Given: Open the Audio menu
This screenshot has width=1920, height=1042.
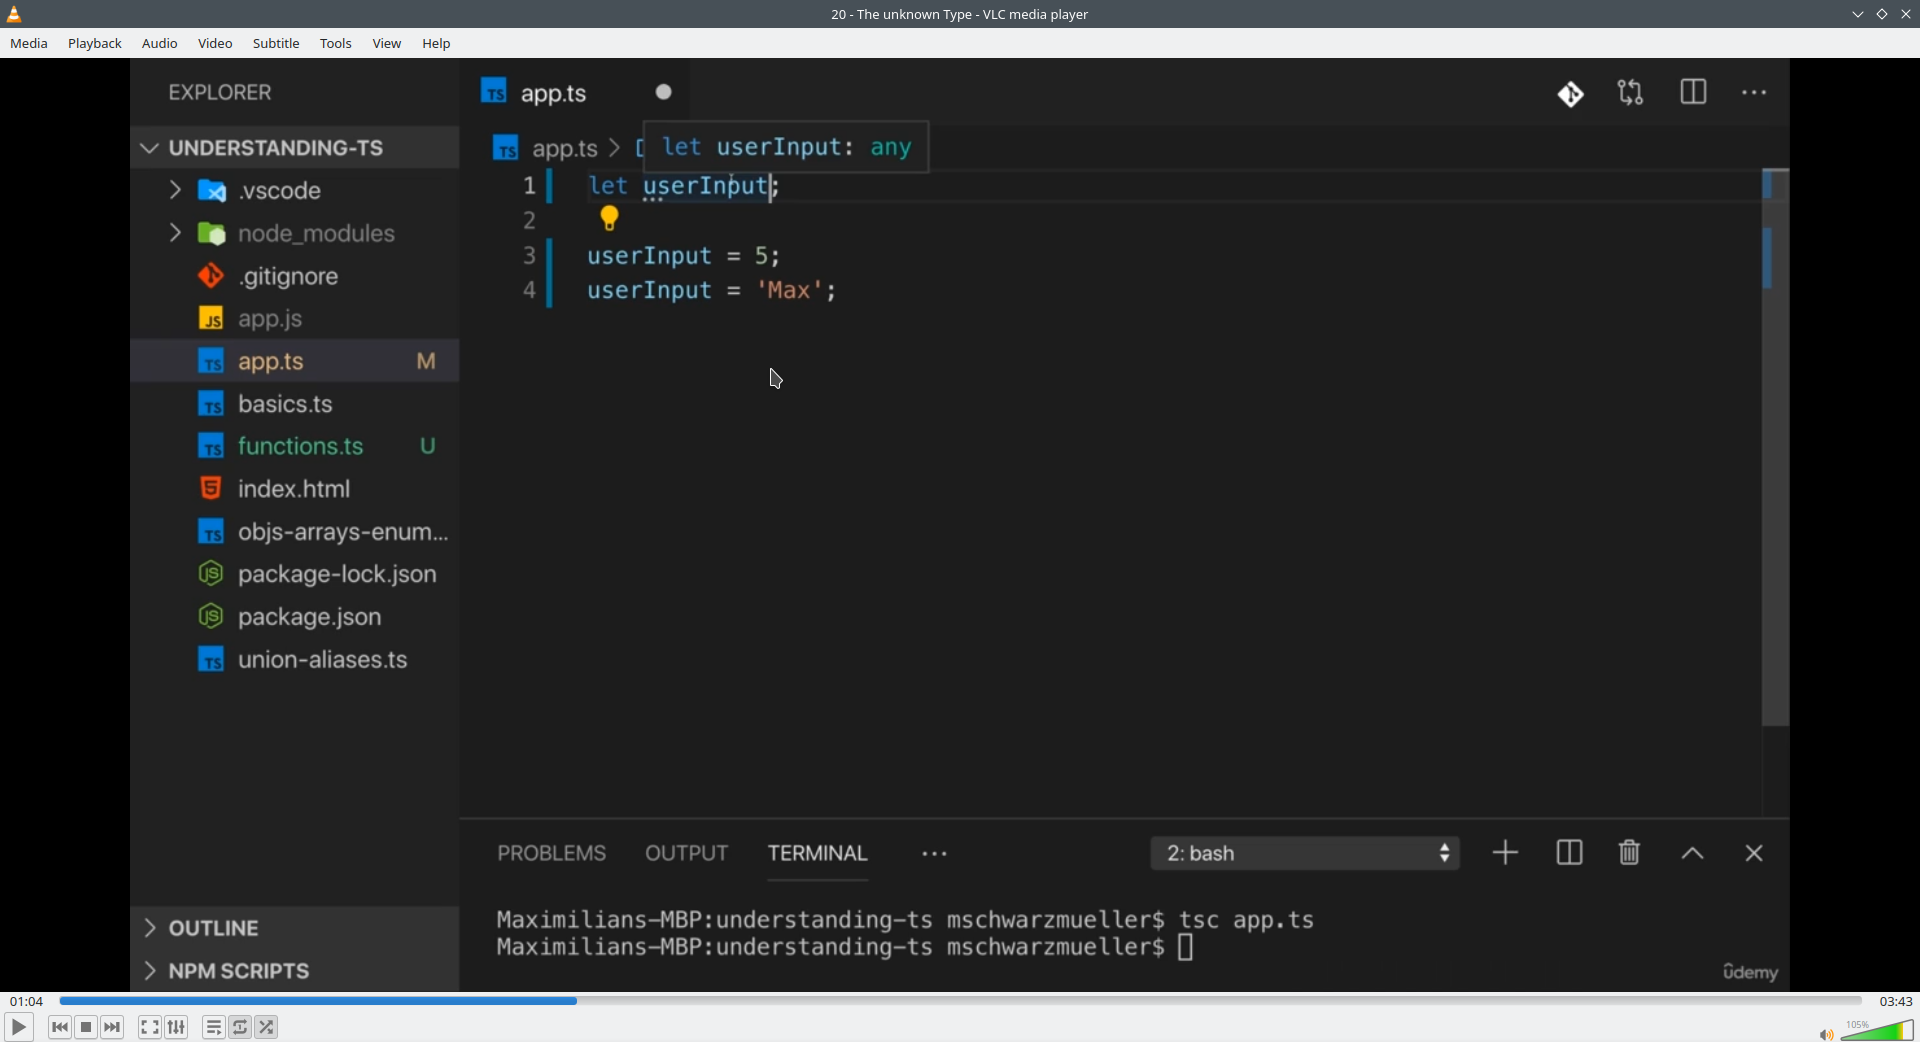Looking at the screenshot, I should (160, 44).
